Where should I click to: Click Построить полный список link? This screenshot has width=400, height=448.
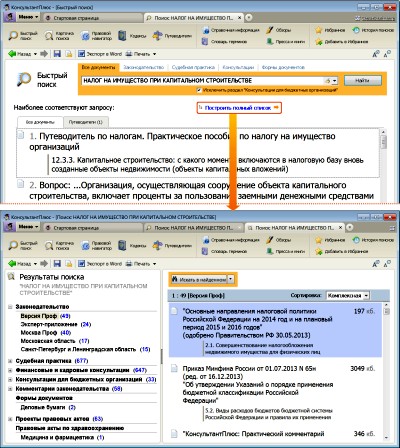point(239,108)
